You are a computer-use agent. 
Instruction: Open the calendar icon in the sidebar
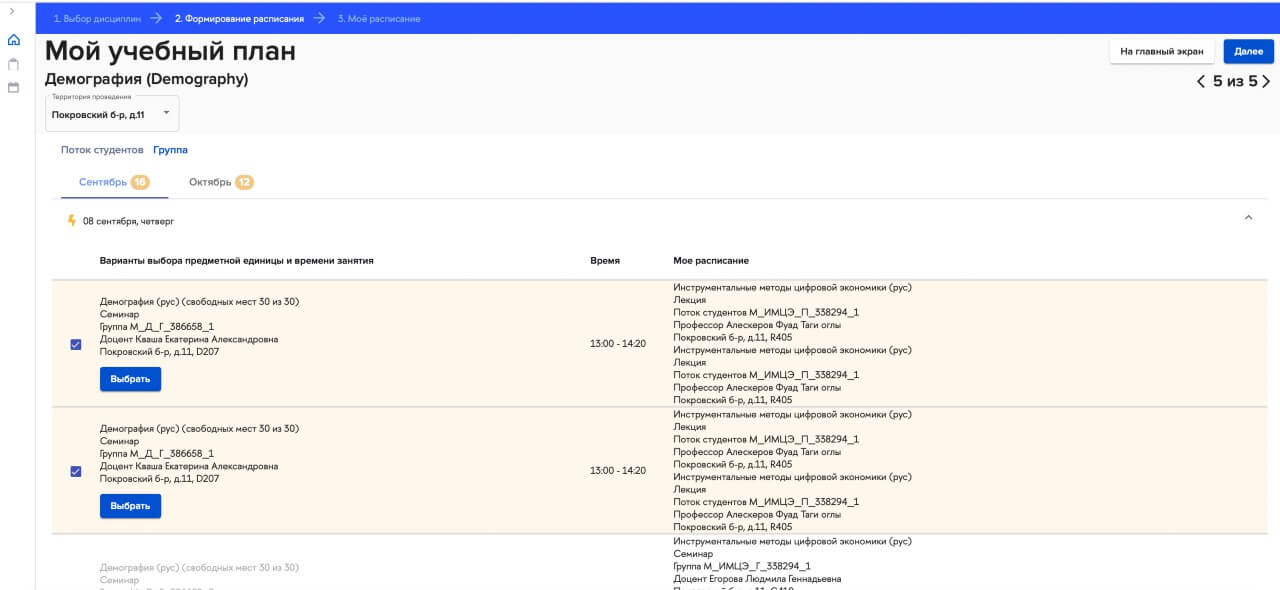point(13,88)
